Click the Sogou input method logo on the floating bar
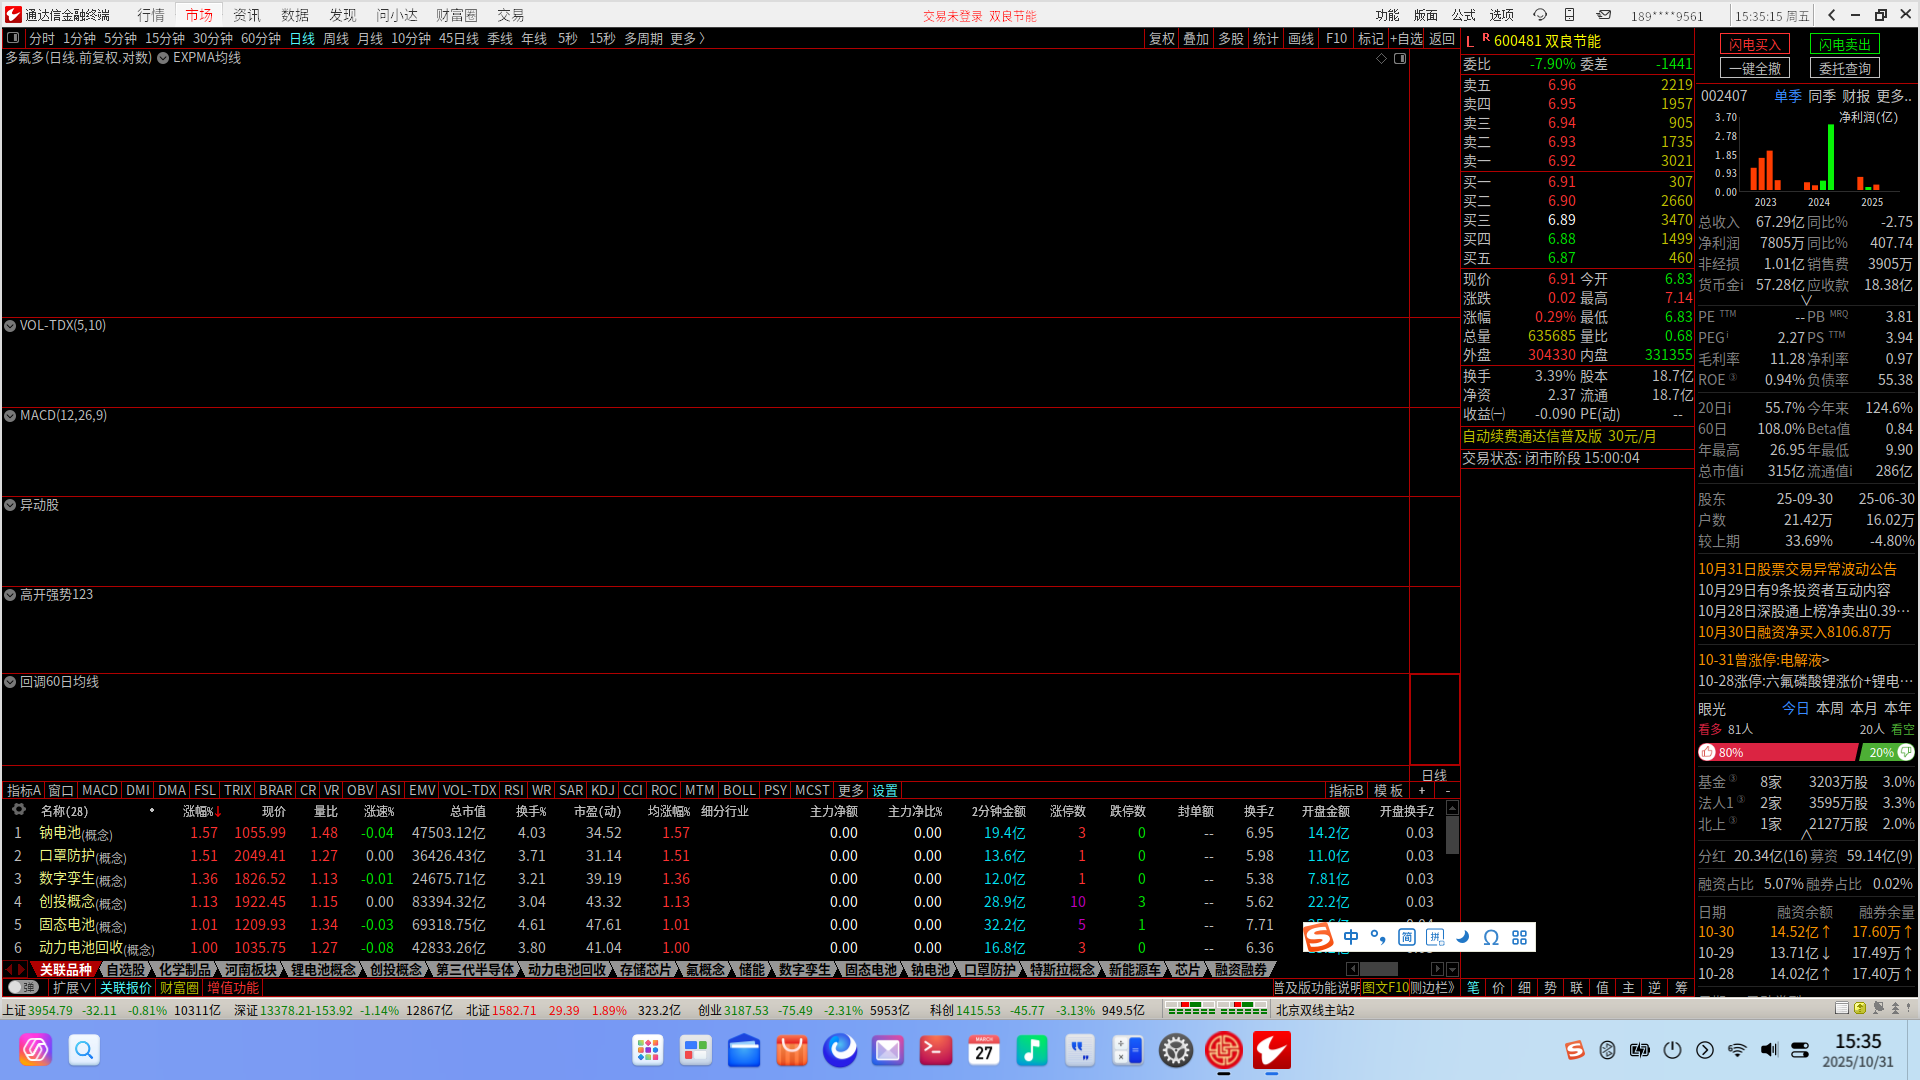Screen dimensions: 1920x1080 pyautogui.click(x=1319, y=937)
